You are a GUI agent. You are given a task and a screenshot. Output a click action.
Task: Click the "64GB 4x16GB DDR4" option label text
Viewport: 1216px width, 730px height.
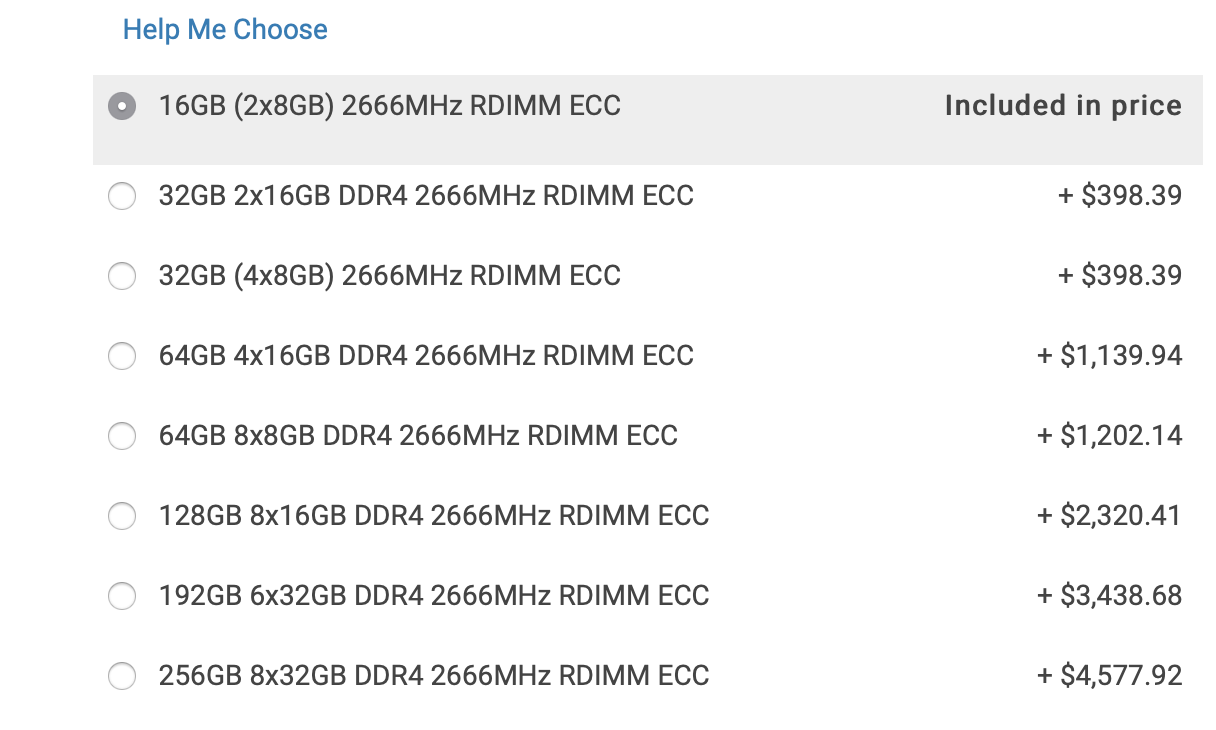(426, 356)
